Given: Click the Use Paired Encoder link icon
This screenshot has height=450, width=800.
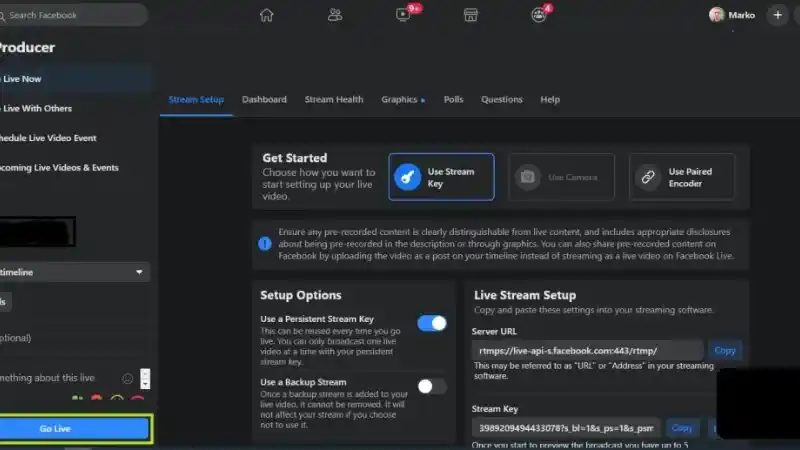Looking at the screenshot, I should click(648, 177).
